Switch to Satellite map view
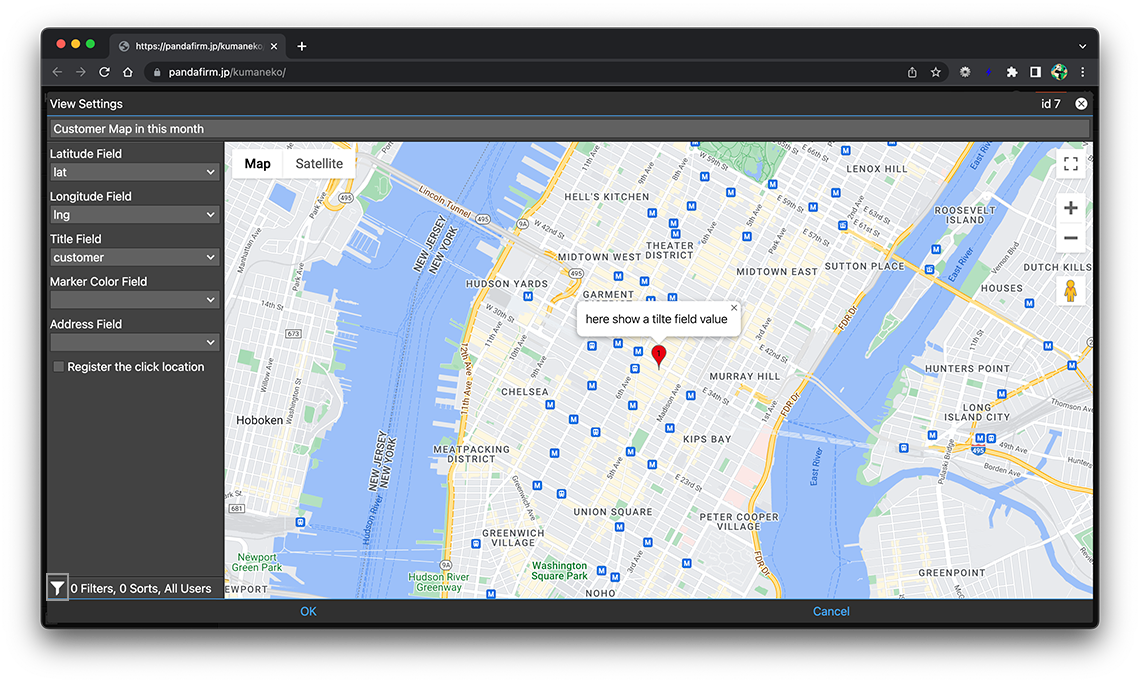The image size is (1140, 683). (x=319, y=164)
